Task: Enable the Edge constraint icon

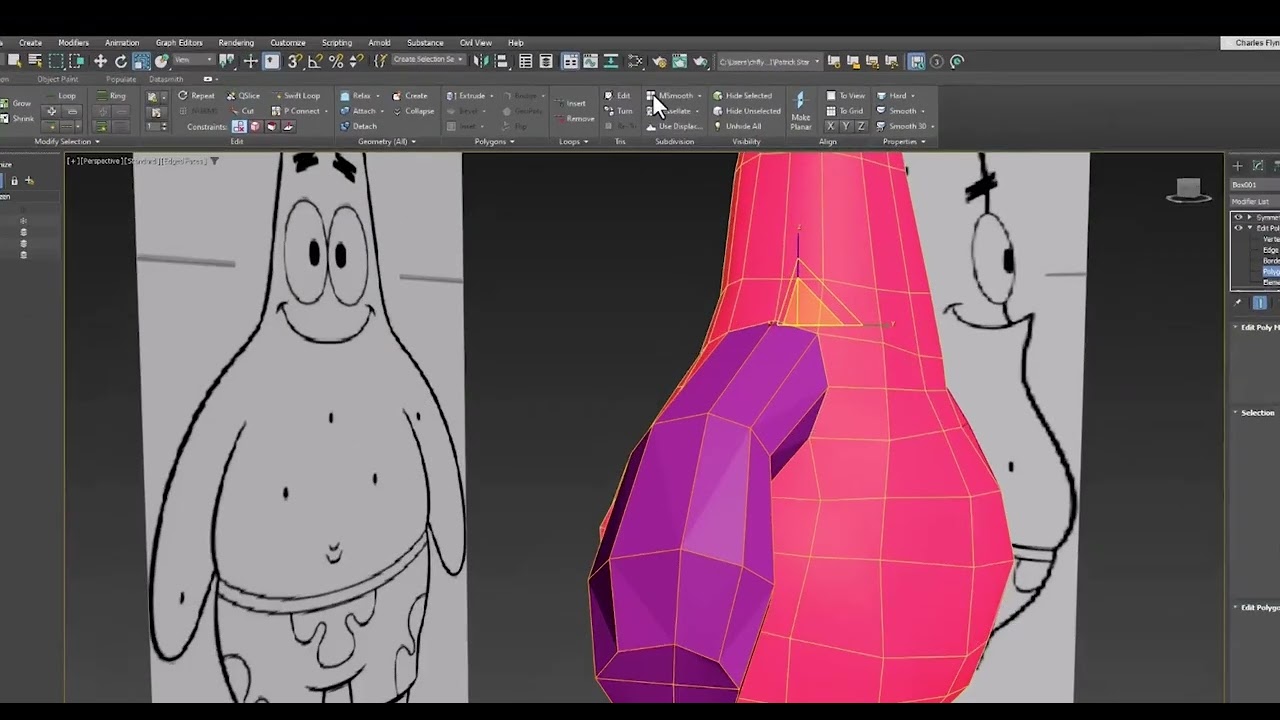Action: 255,127
